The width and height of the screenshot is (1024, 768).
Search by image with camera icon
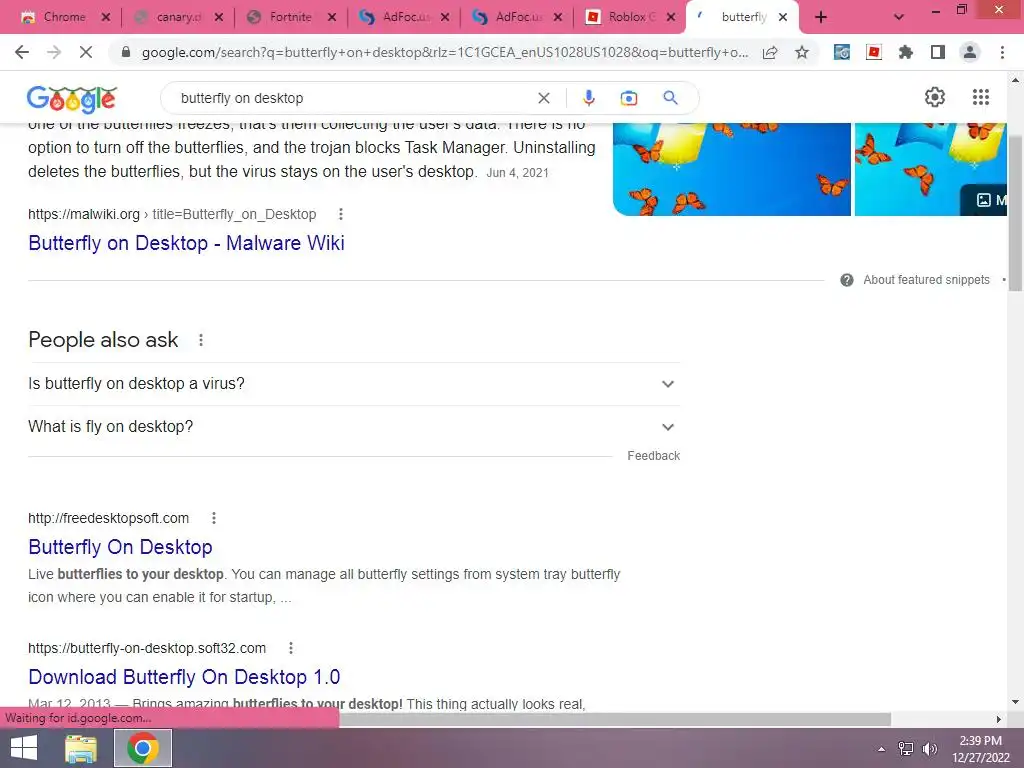(628, 98)
